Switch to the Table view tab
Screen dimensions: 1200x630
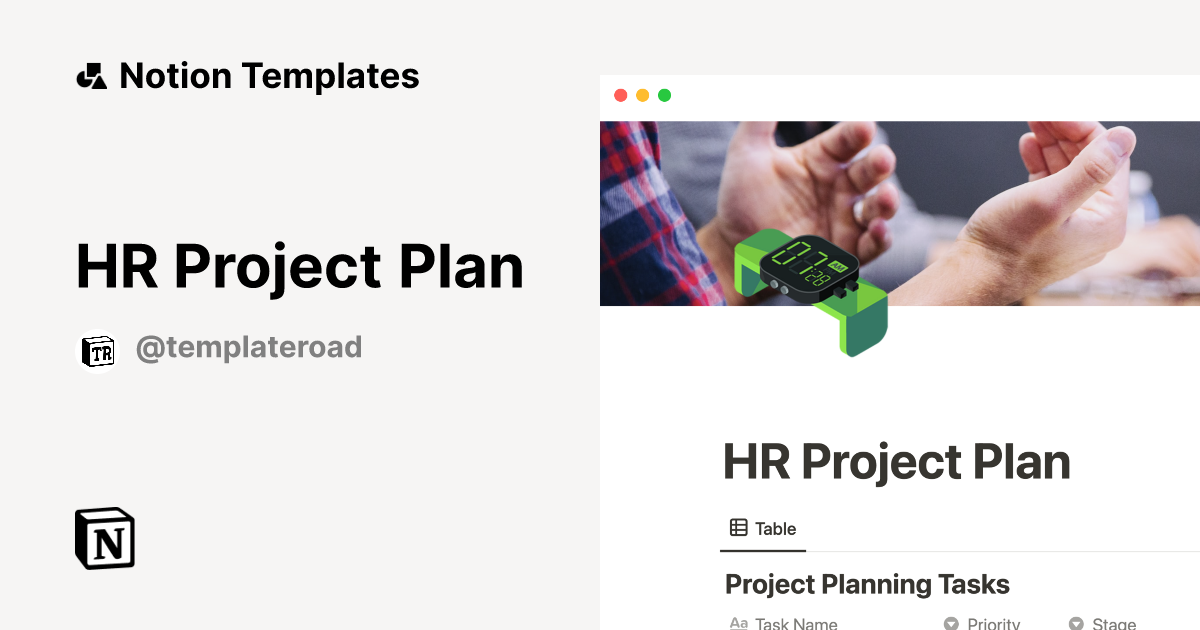763,529
